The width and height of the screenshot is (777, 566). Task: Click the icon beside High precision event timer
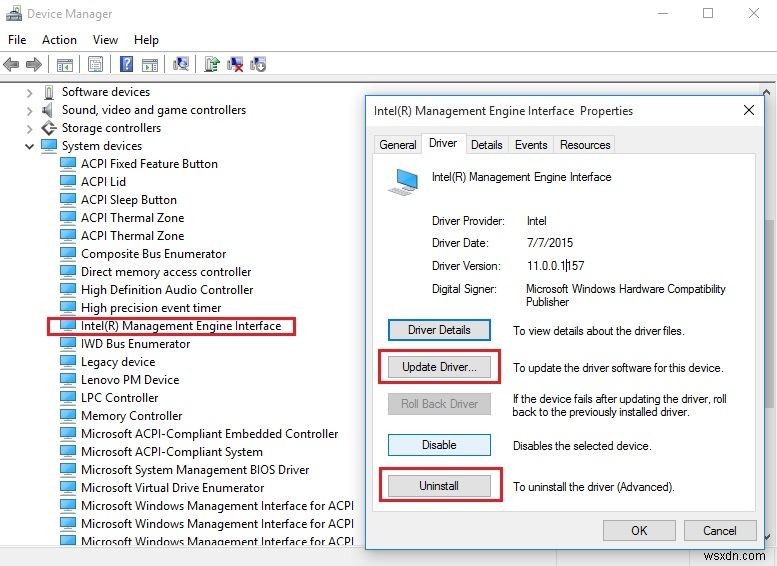(68, 308)
